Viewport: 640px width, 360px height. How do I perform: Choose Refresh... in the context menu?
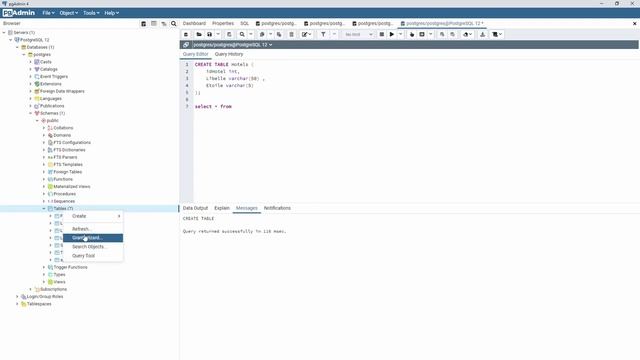(x=93, y=229)
